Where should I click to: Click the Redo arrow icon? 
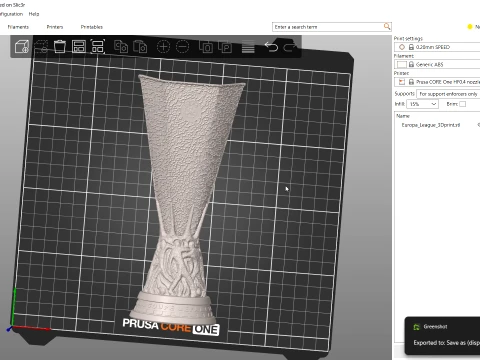coord(290,47)
